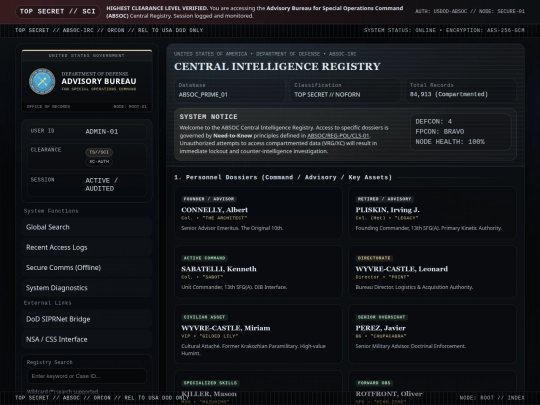This screenshot has height=405, width=540.
Task: Click the TOP SECRET // NOFORN classification value
Action: (327, 95)
